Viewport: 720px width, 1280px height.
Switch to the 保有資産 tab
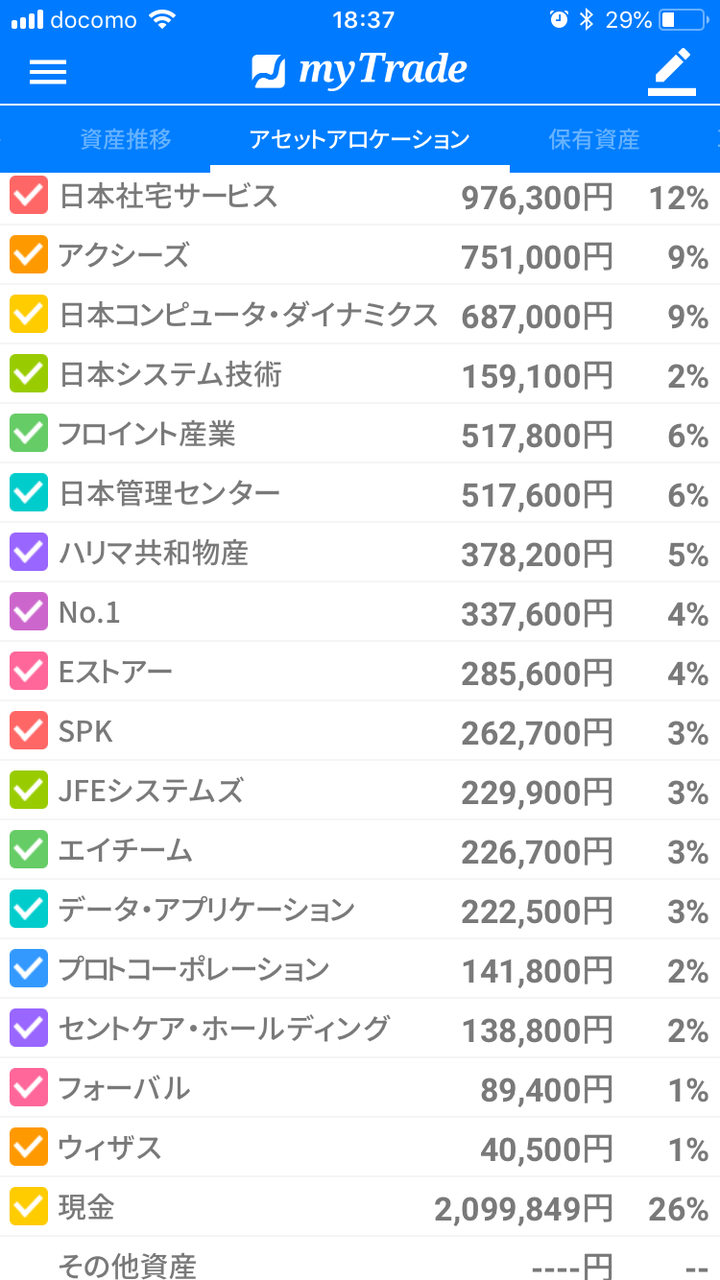[x=594, y=139]
